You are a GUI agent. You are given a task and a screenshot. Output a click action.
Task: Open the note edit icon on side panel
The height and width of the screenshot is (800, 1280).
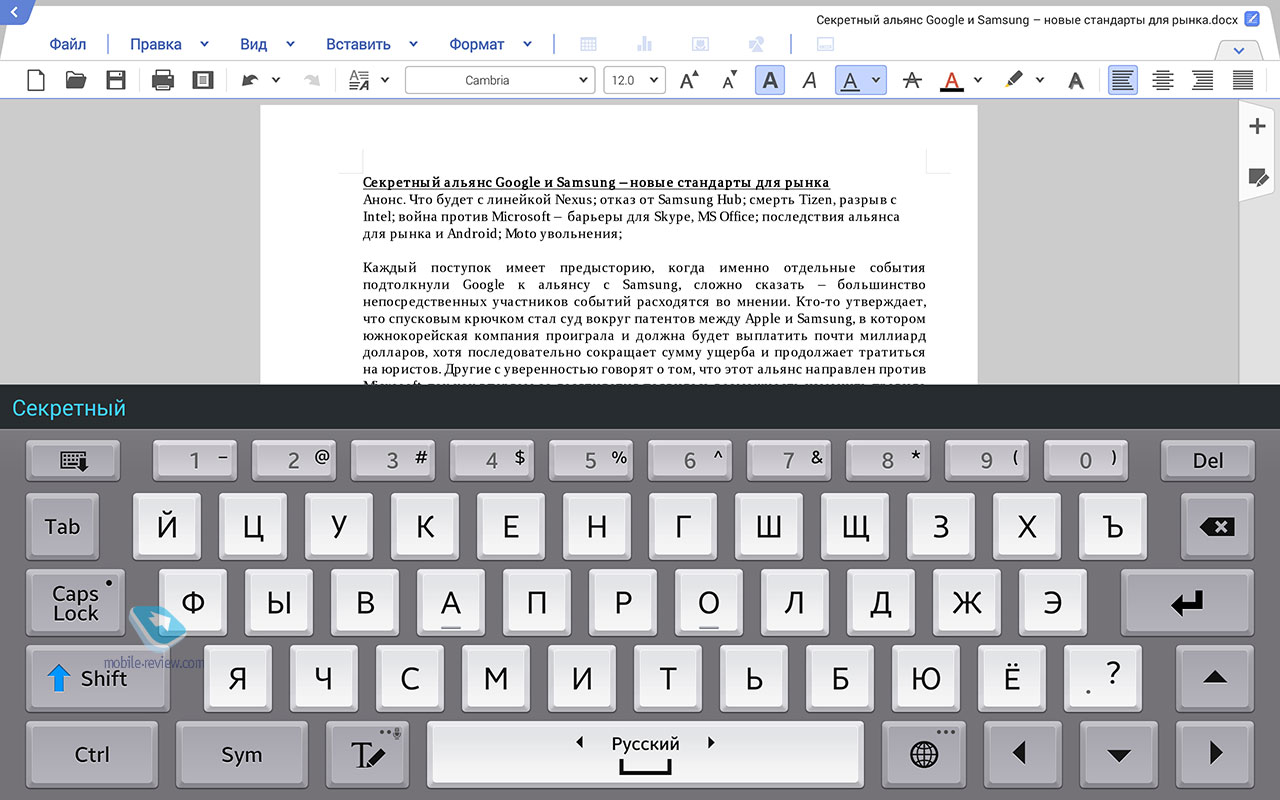click(1258, 178)
